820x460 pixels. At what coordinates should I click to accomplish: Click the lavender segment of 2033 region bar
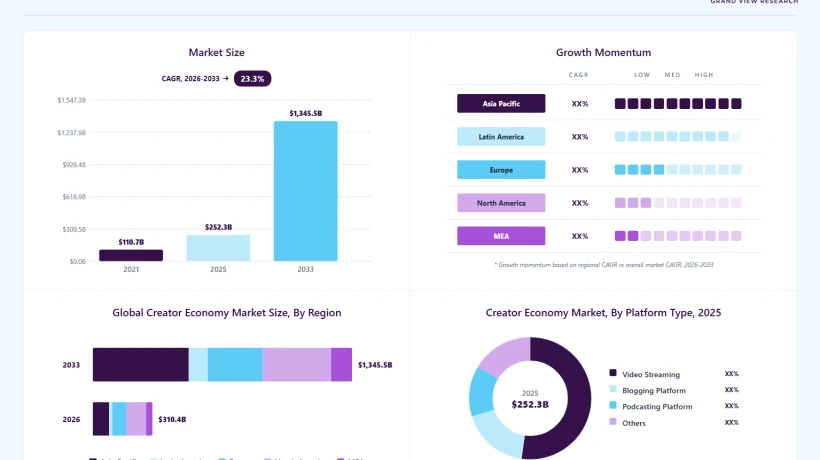point(297,364)
